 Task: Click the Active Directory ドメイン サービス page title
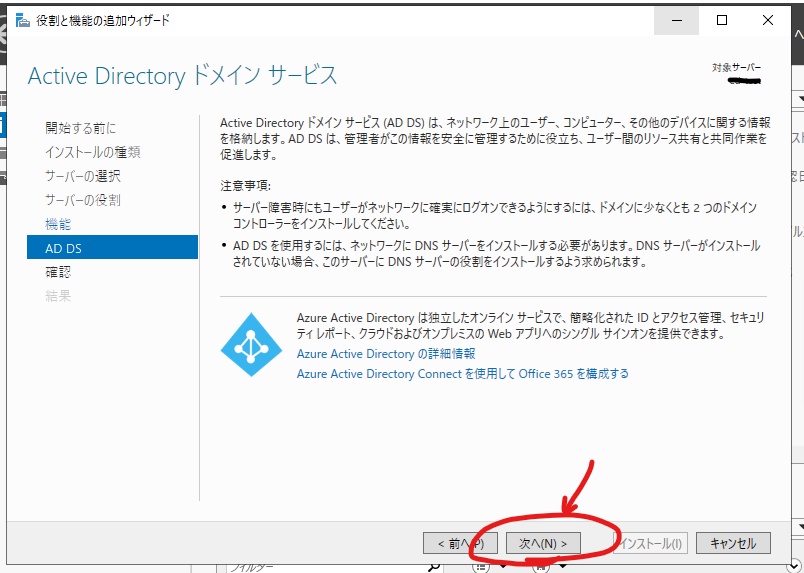183,76
